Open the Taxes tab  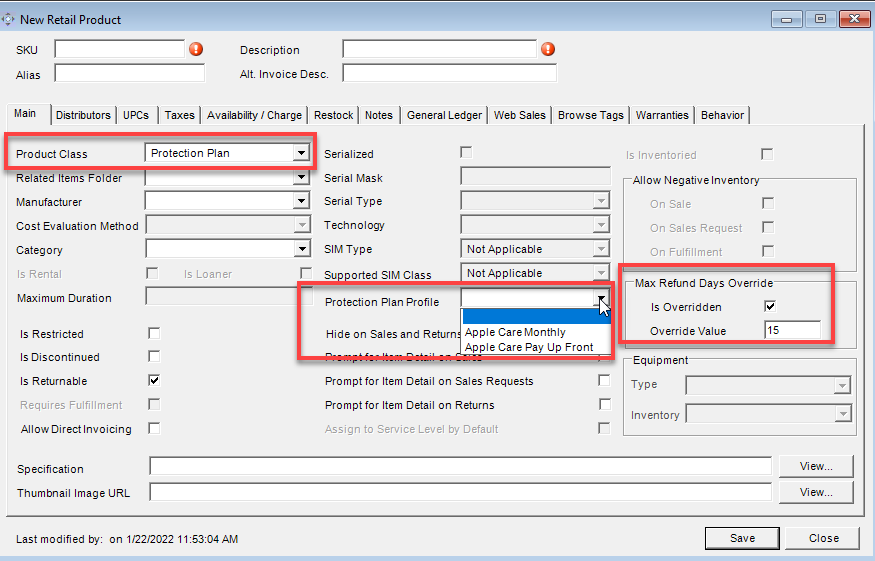180,115
